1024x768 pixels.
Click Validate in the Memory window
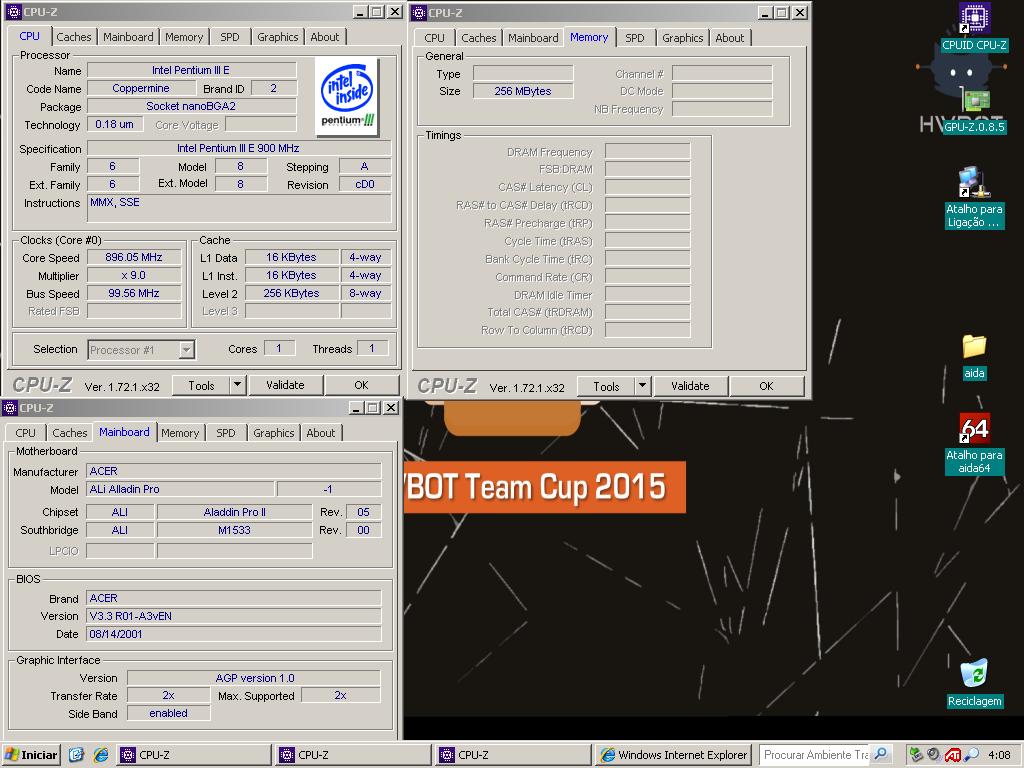point(690,386)
